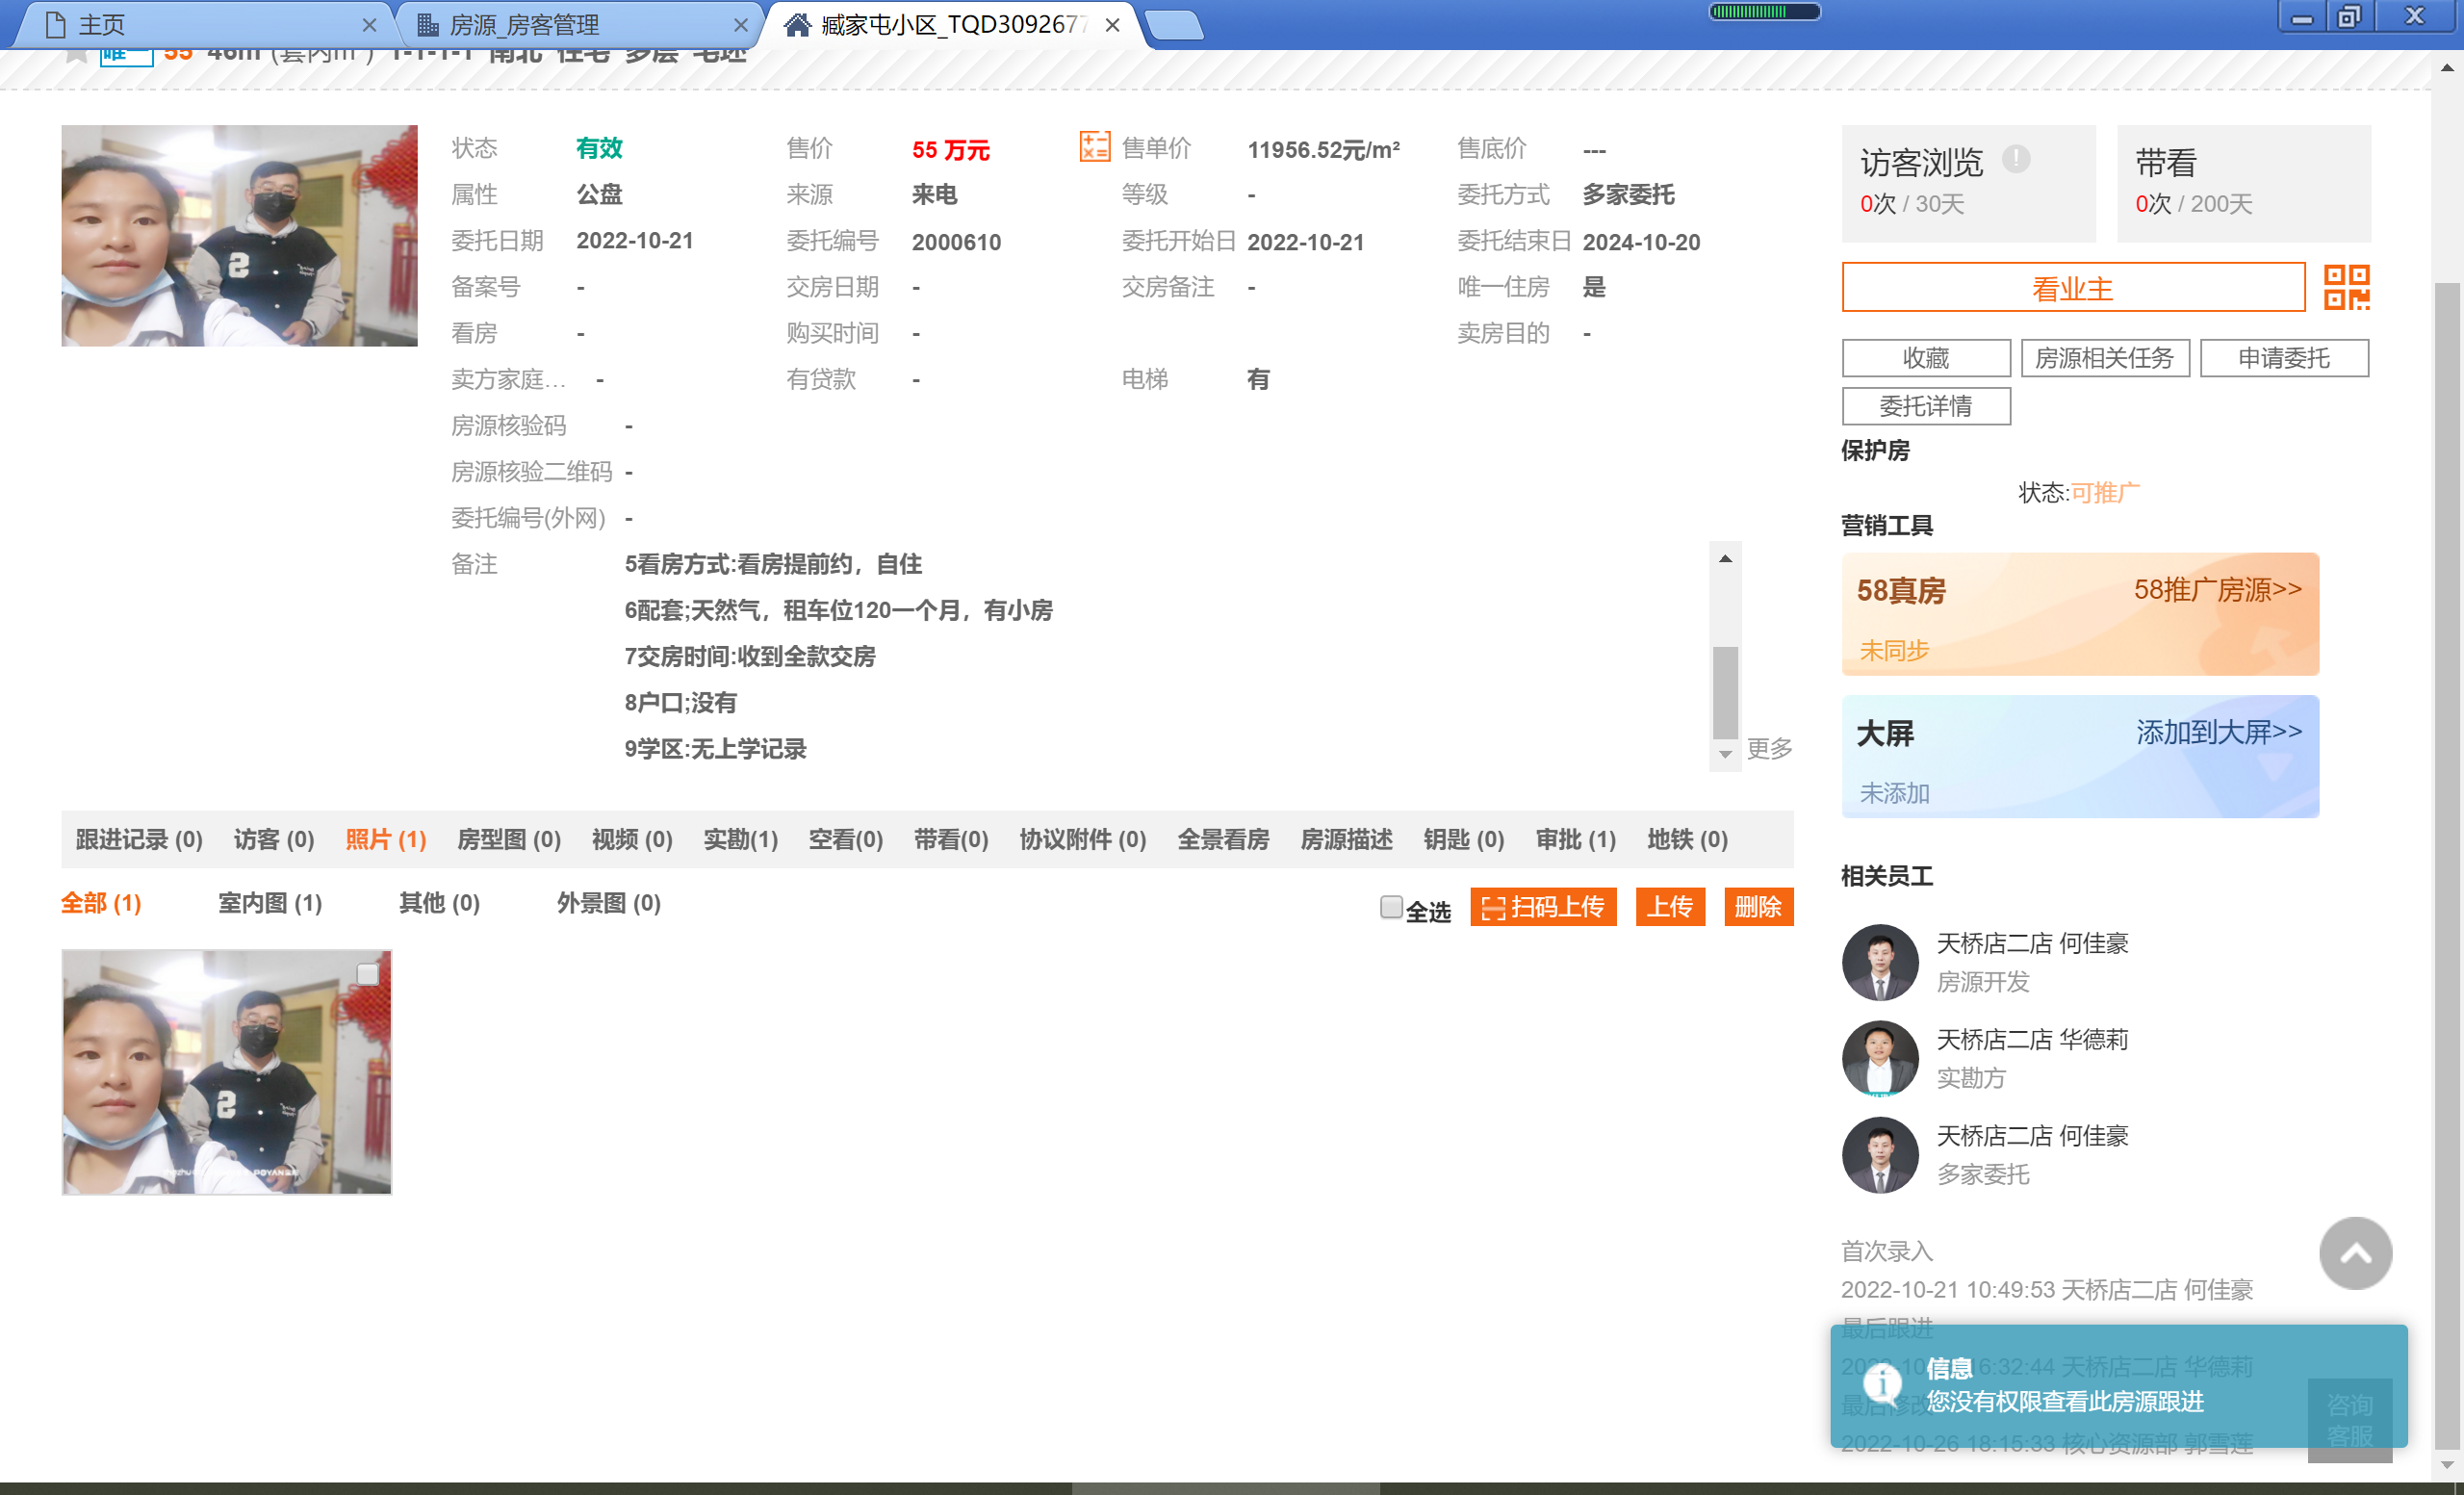Open the 地铁 (0) tab

pyautogui.click(x=1688, y=839)
